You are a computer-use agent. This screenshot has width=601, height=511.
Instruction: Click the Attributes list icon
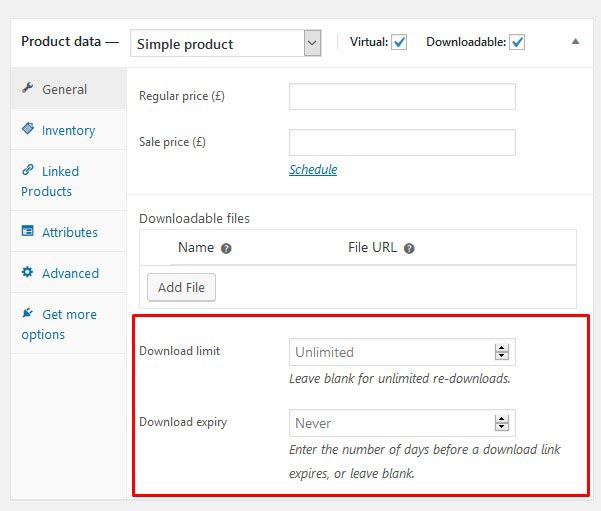click(28, 231)
